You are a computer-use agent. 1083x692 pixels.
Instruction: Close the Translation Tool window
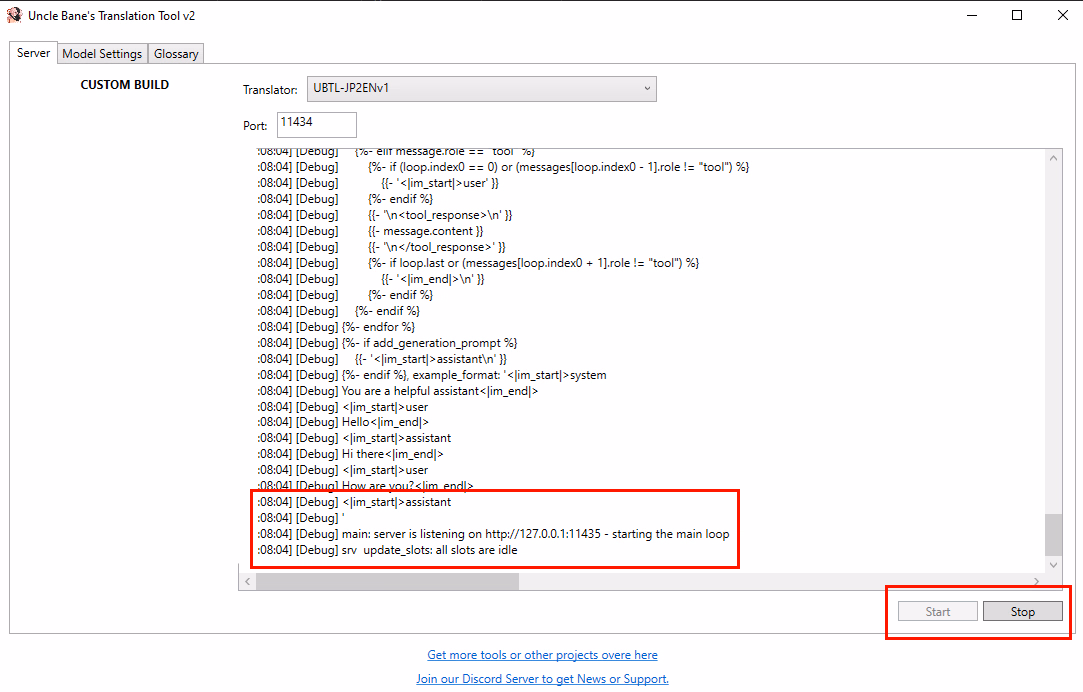click(1060, 15)
